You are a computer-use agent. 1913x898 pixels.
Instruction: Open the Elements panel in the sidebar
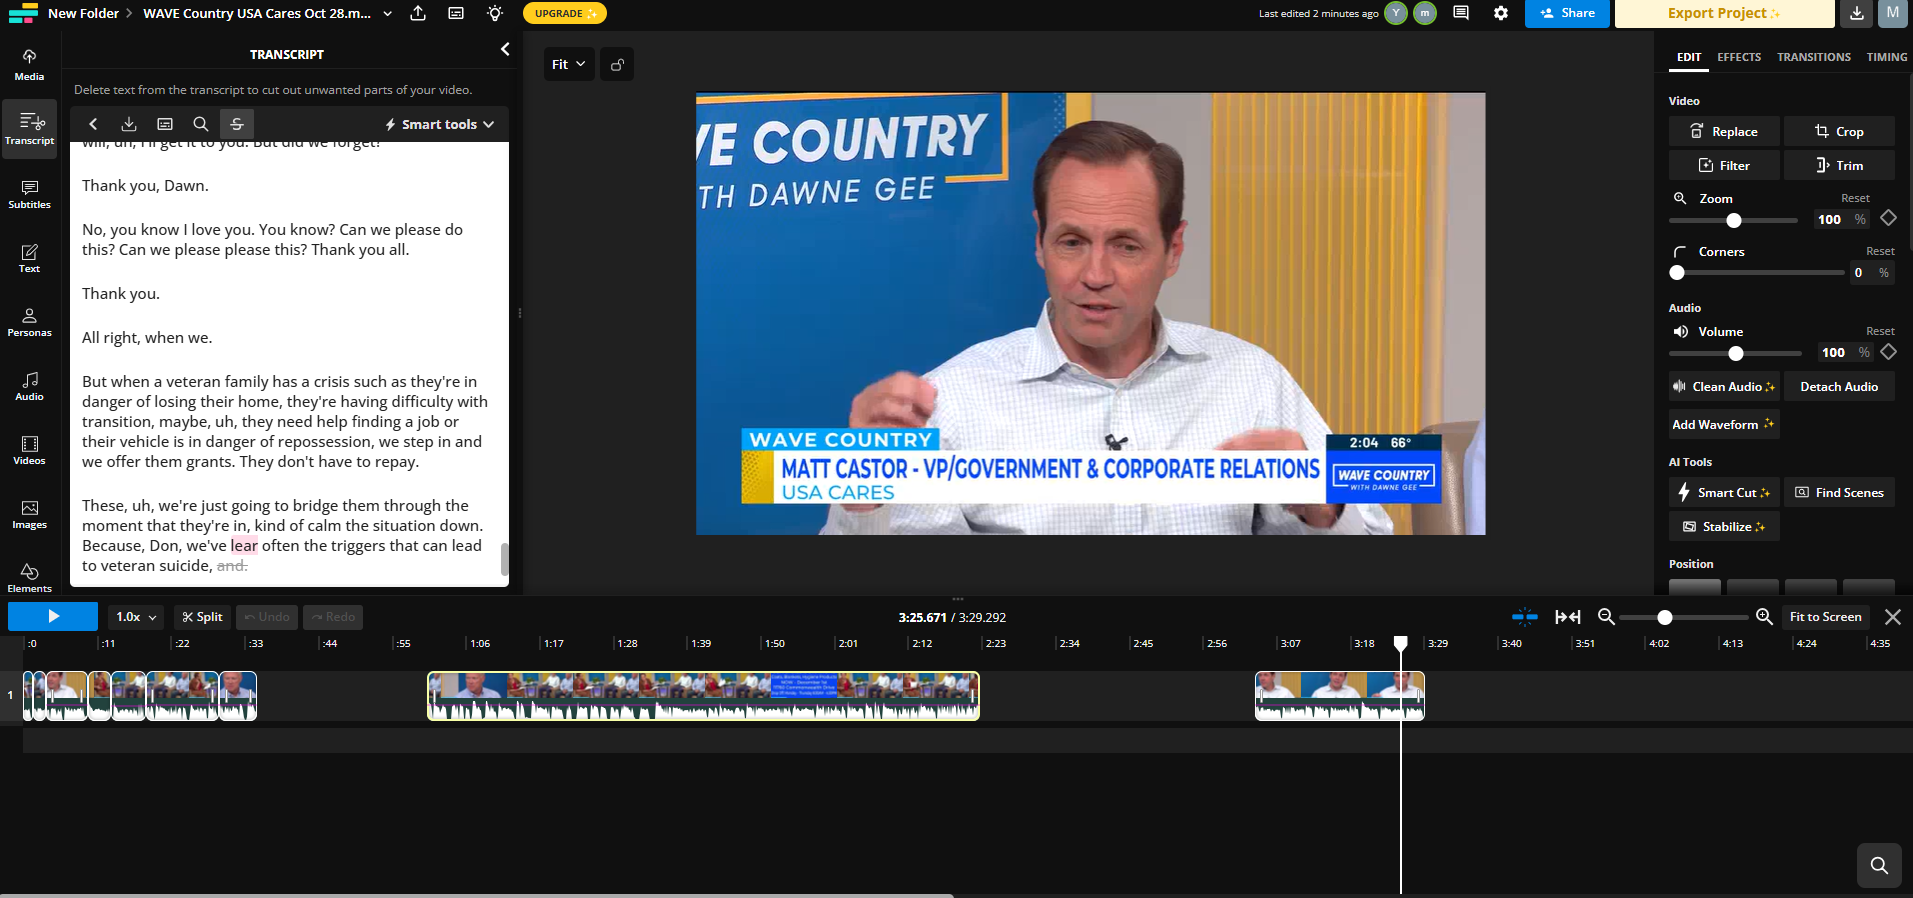click(x=29, y=577)
